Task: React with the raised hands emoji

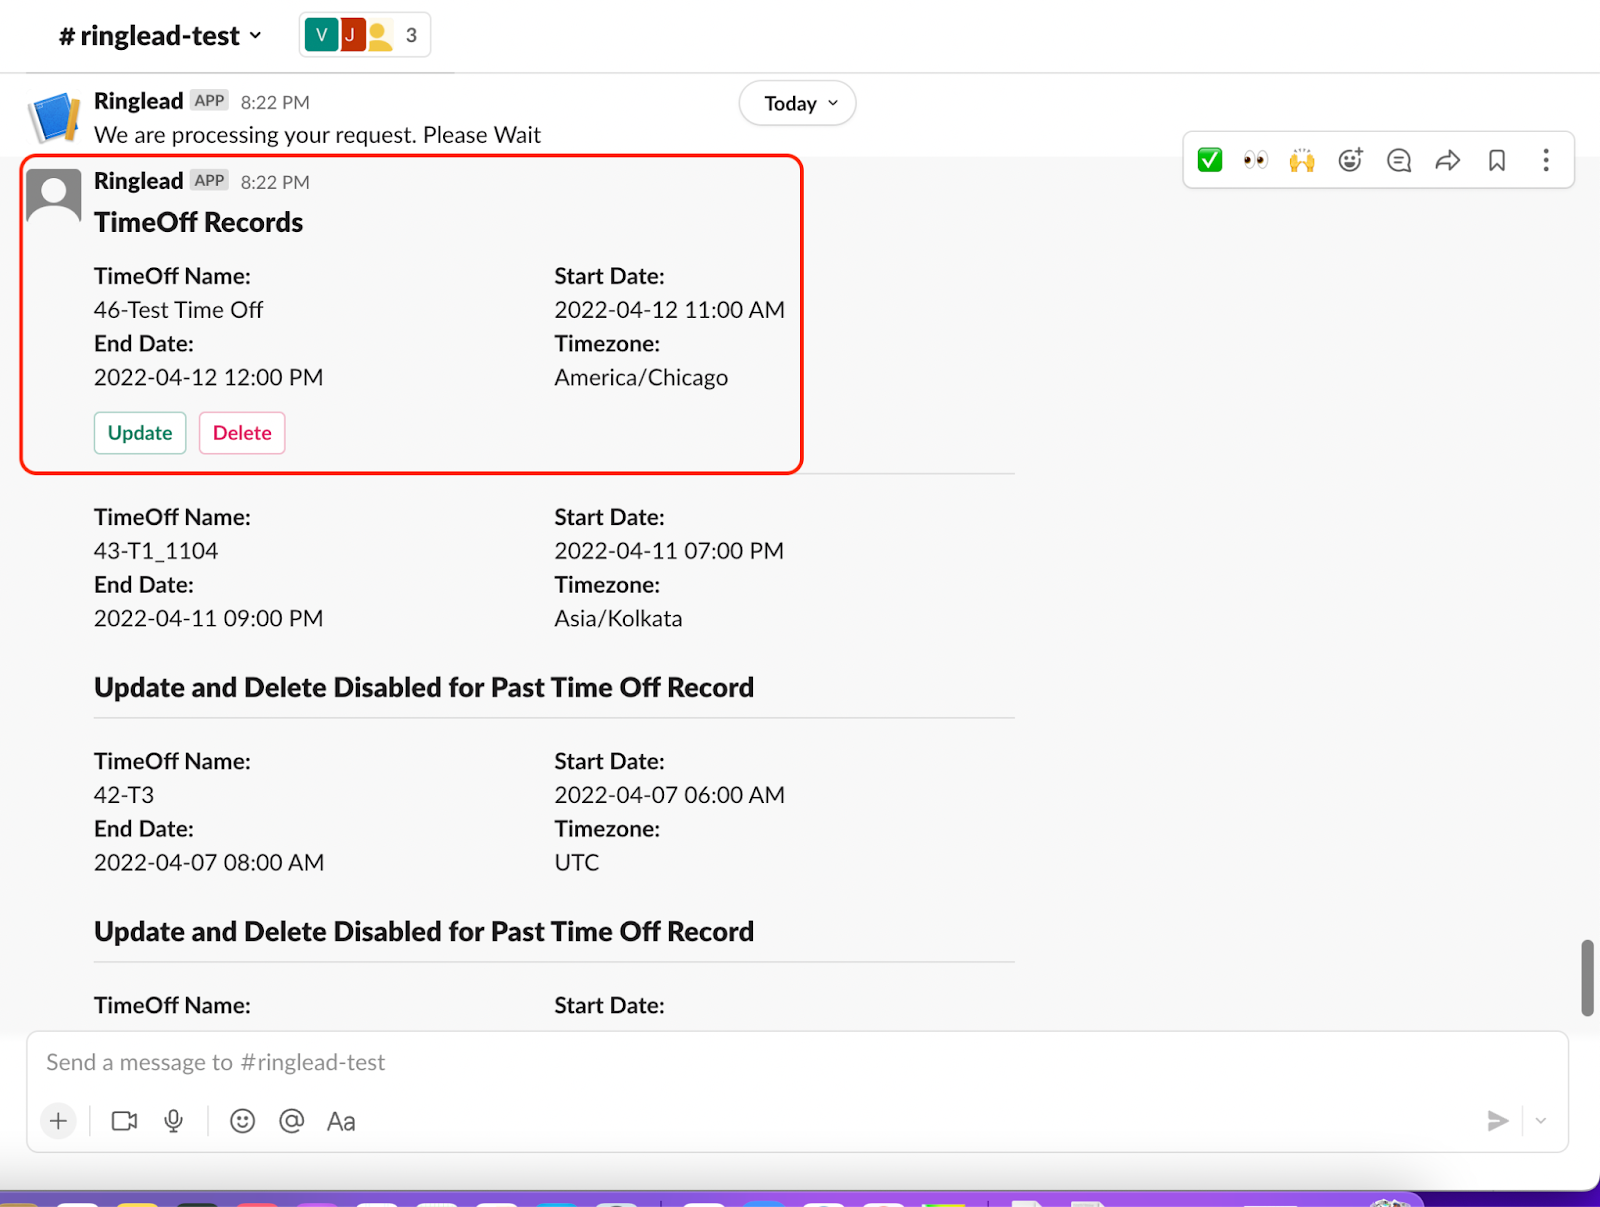Action: coord(1301,159)
